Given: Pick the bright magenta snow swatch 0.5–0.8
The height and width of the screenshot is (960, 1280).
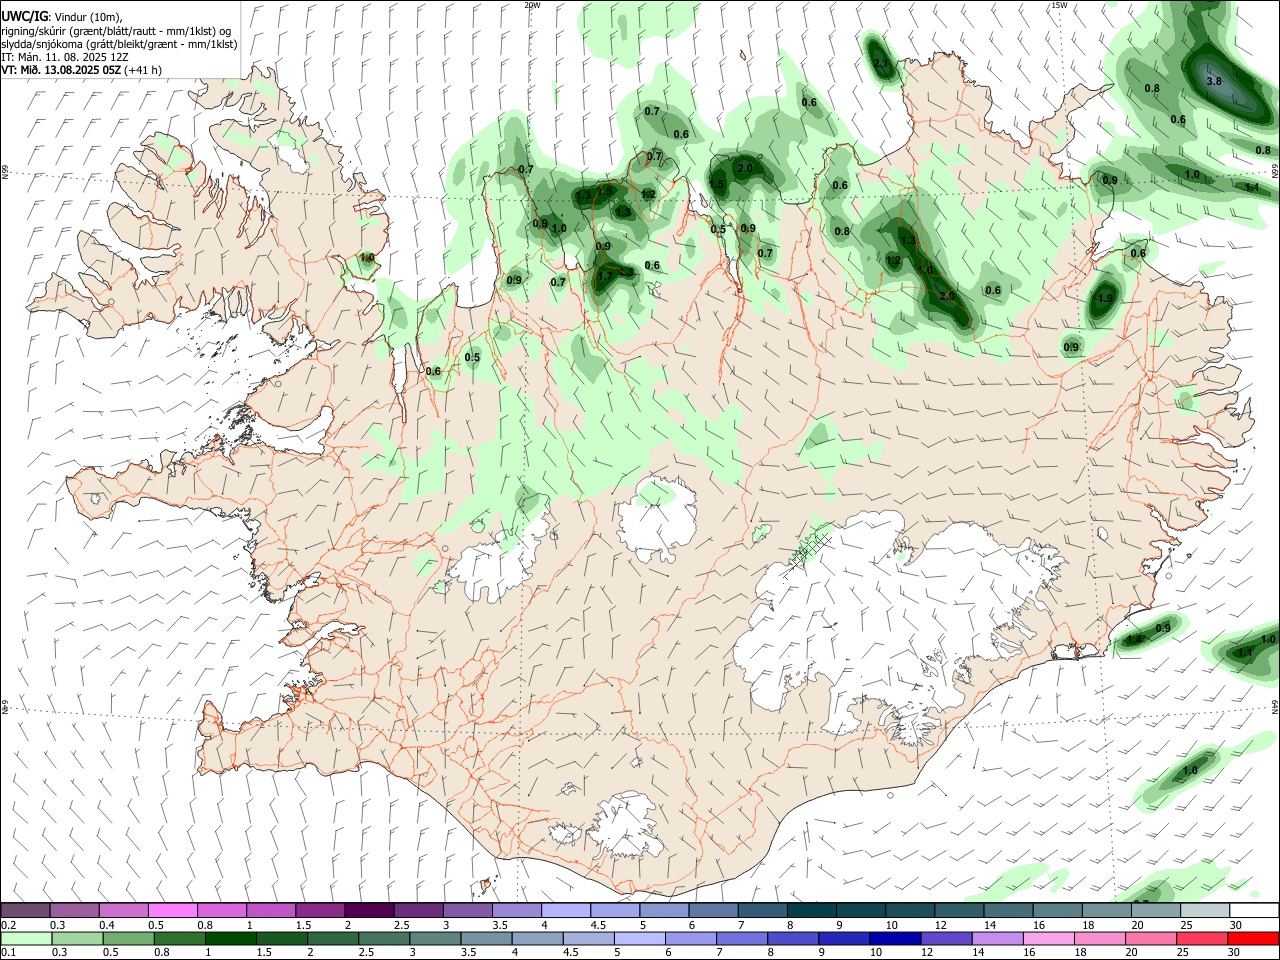Looking at the screenshot, I should [172, 910].
